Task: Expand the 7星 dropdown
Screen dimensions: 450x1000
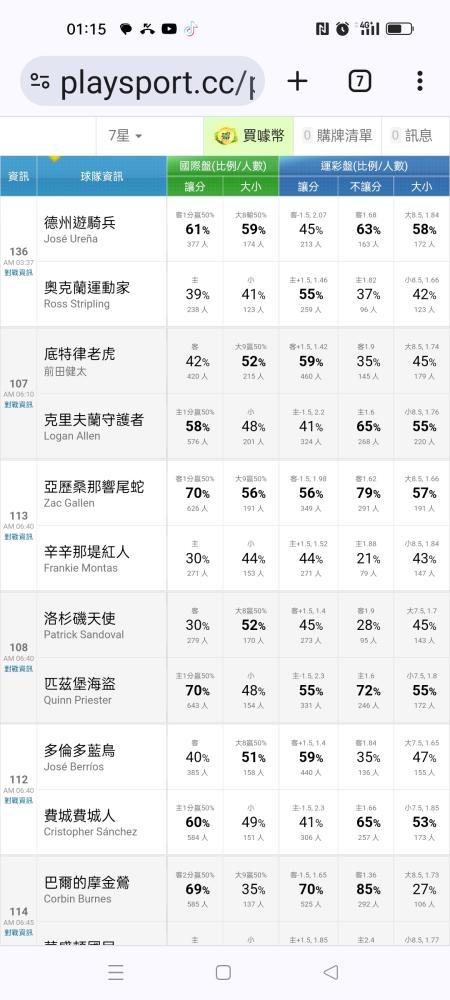Action: click(x=125, y=135)
